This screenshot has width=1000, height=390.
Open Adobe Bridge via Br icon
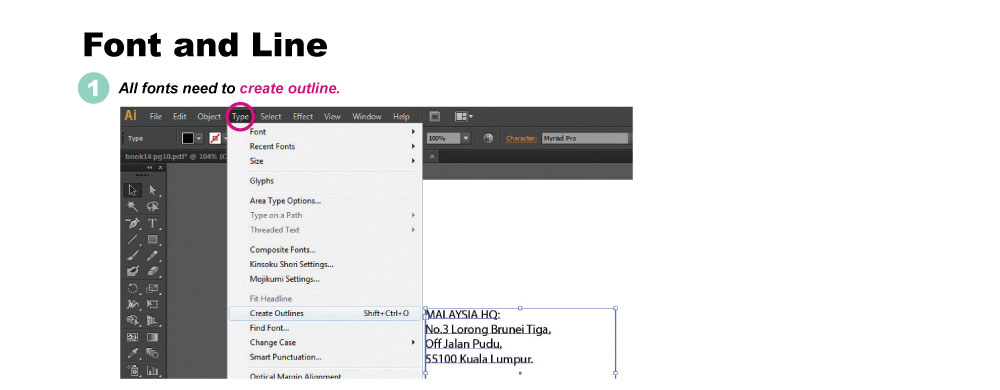[436, 117]
